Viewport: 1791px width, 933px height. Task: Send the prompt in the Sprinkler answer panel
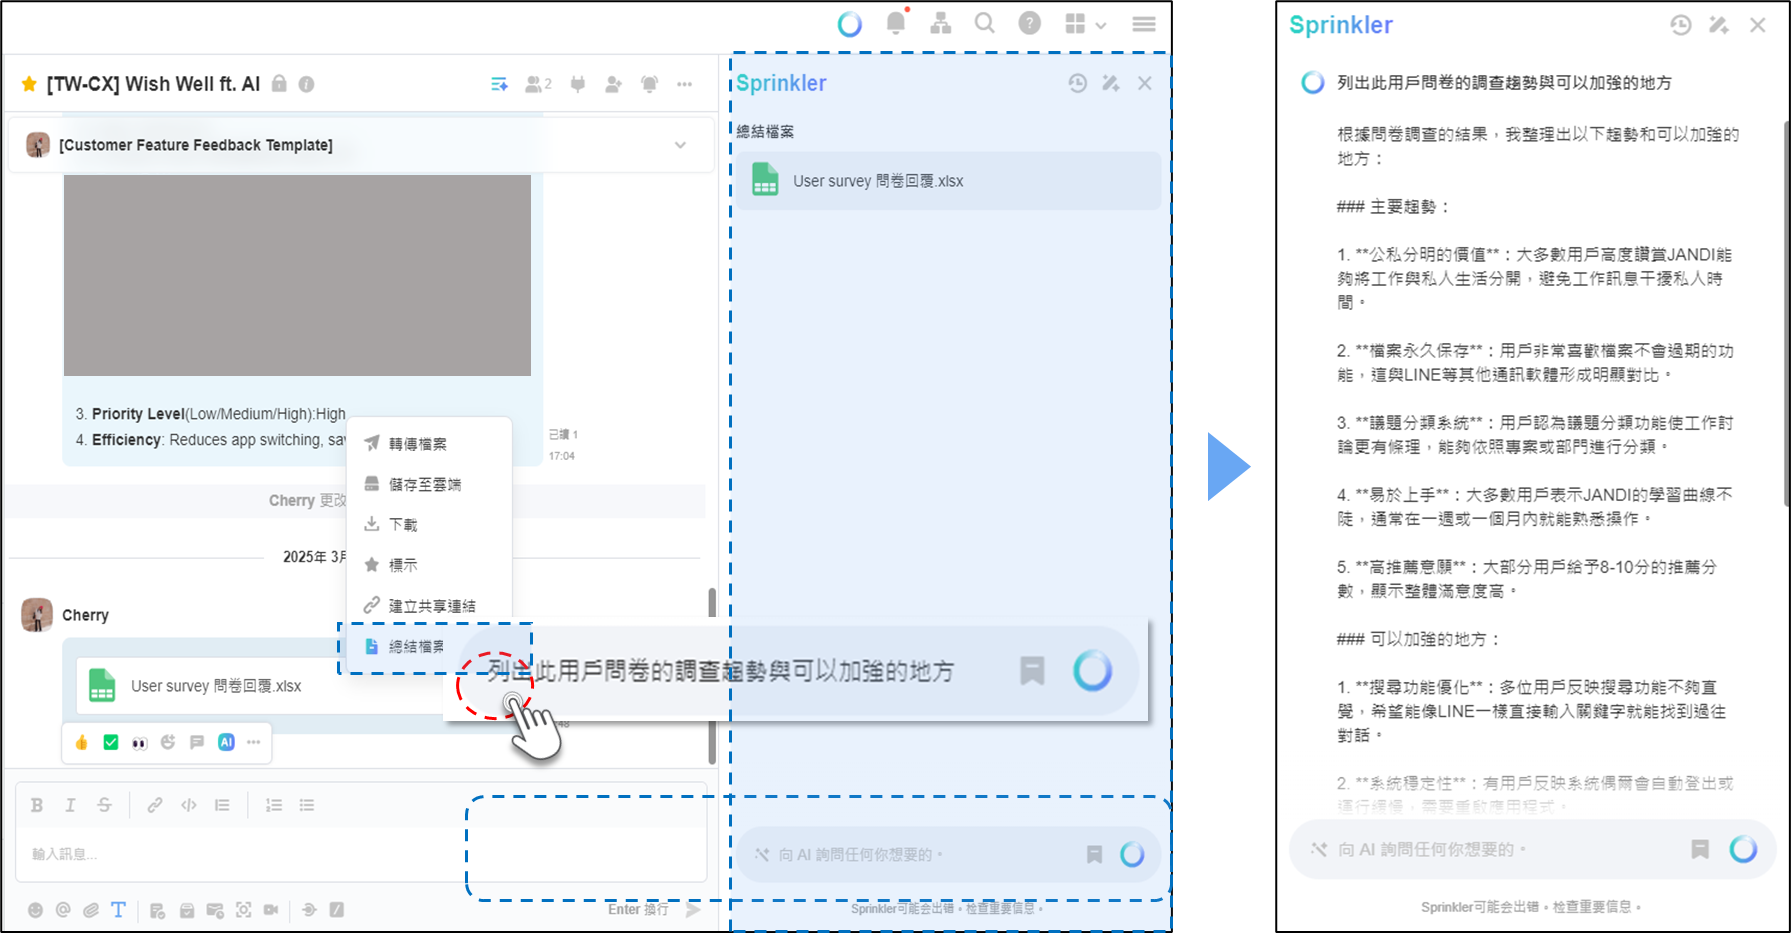1743,849
